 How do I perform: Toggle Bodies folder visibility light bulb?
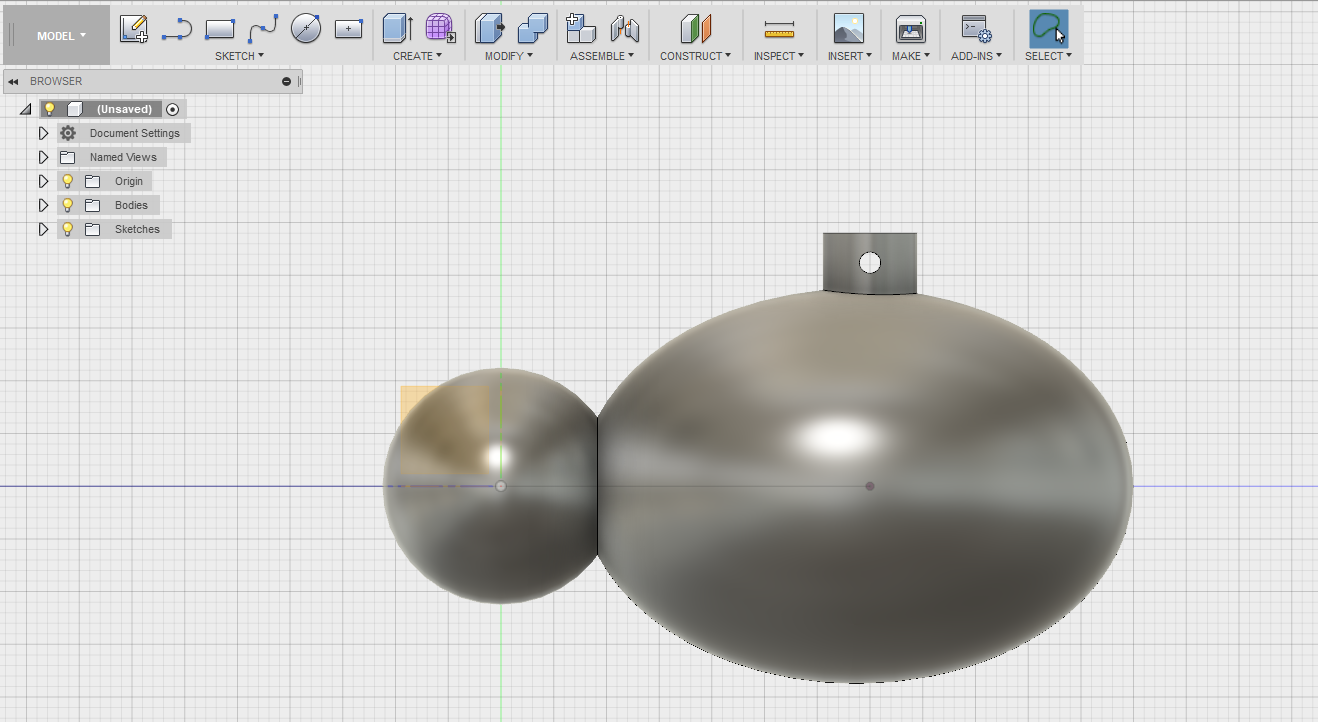point(68,205)
